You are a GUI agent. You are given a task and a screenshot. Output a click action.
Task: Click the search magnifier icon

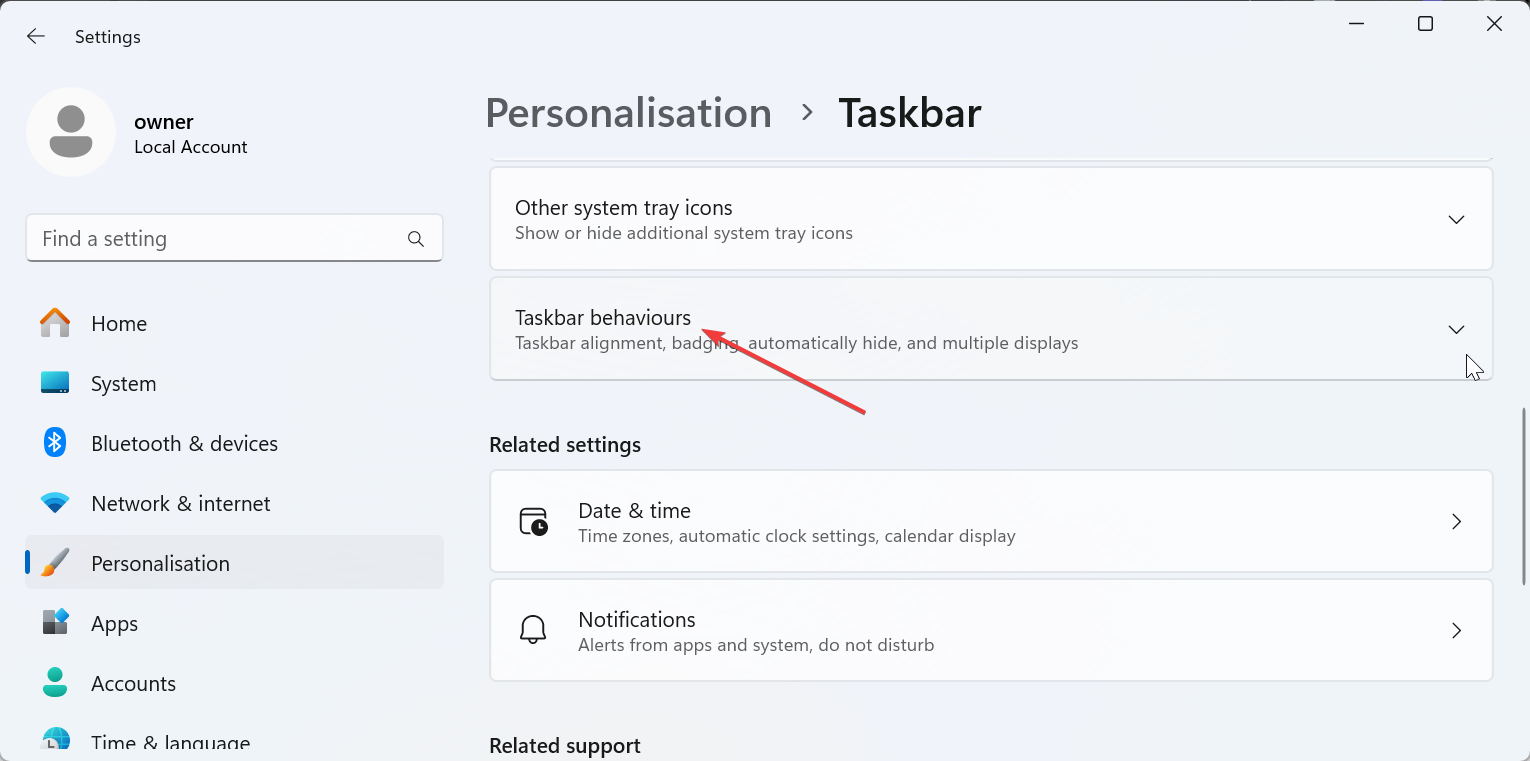pyautogui.click(x=416, y=239)
